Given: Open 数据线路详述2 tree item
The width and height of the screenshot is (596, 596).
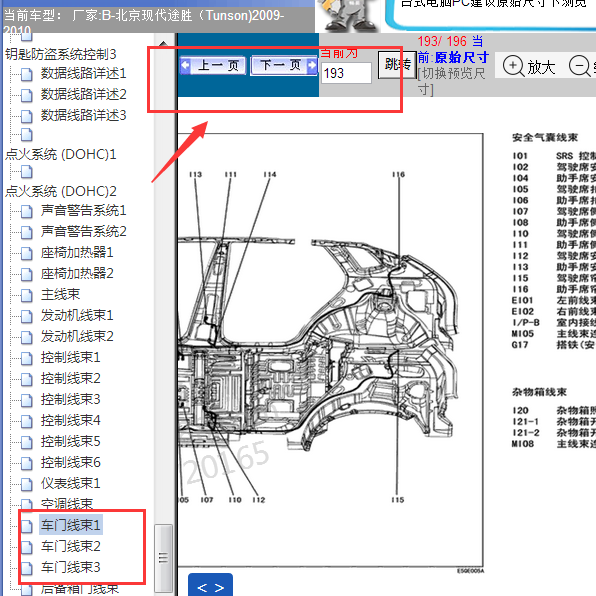Looking at the screenshot, I should 83,94.
